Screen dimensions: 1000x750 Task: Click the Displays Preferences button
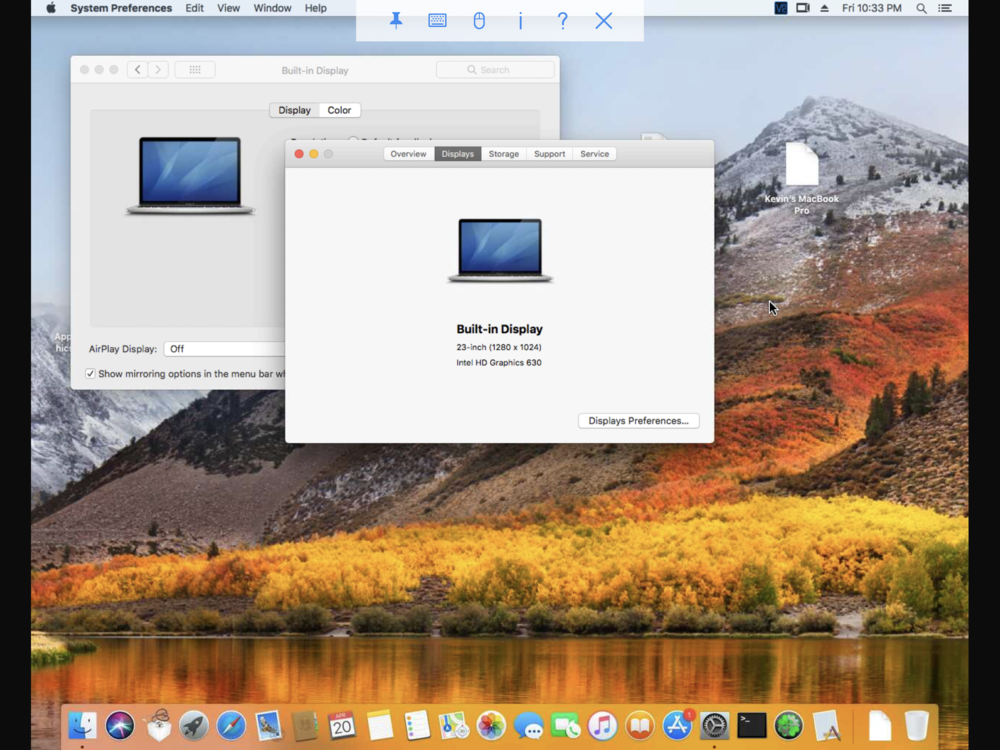pyautogui.click(x=638, y=421)
